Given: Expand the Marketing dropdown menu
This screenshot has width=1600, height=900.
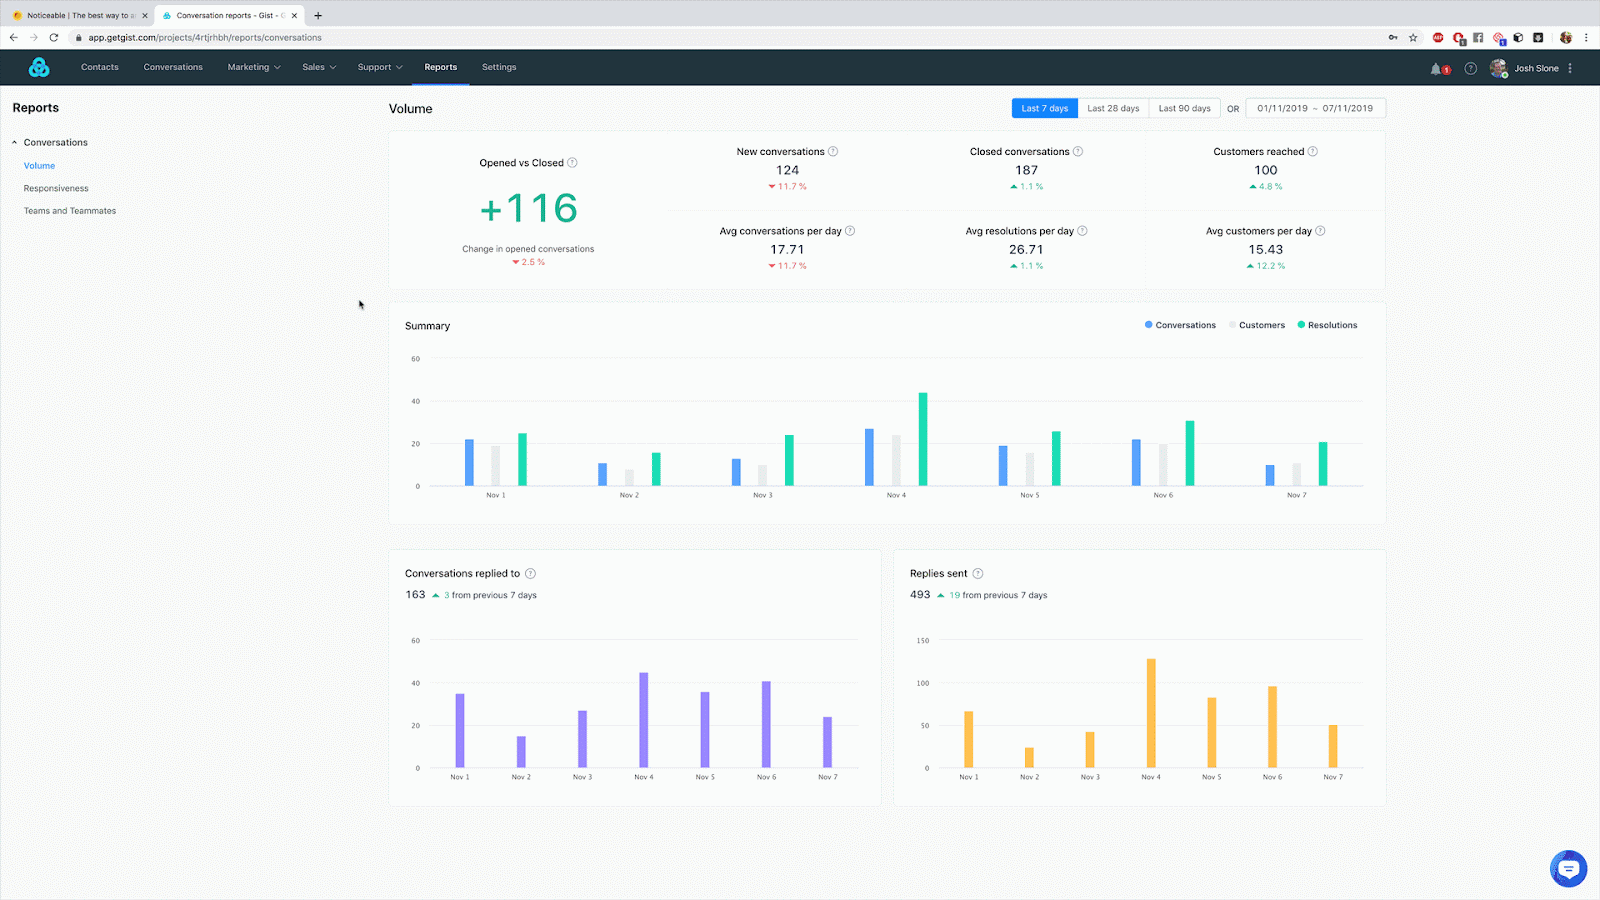Looking at the screenshot, I should (254, 67).
